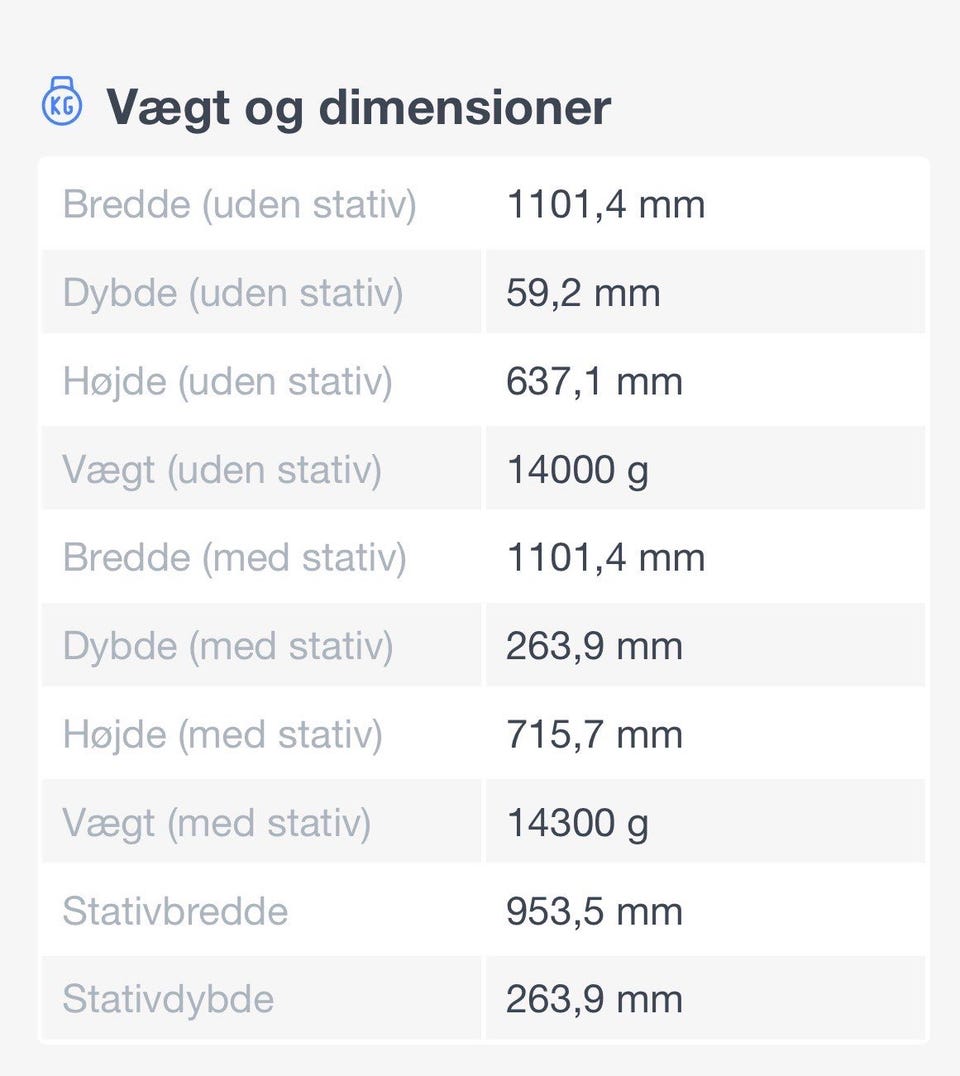The height and width of the screenshot is (1076, 960).
Task: Select the 'Dybde (med stativ)' row label
Action: click(x=228, y=646)
